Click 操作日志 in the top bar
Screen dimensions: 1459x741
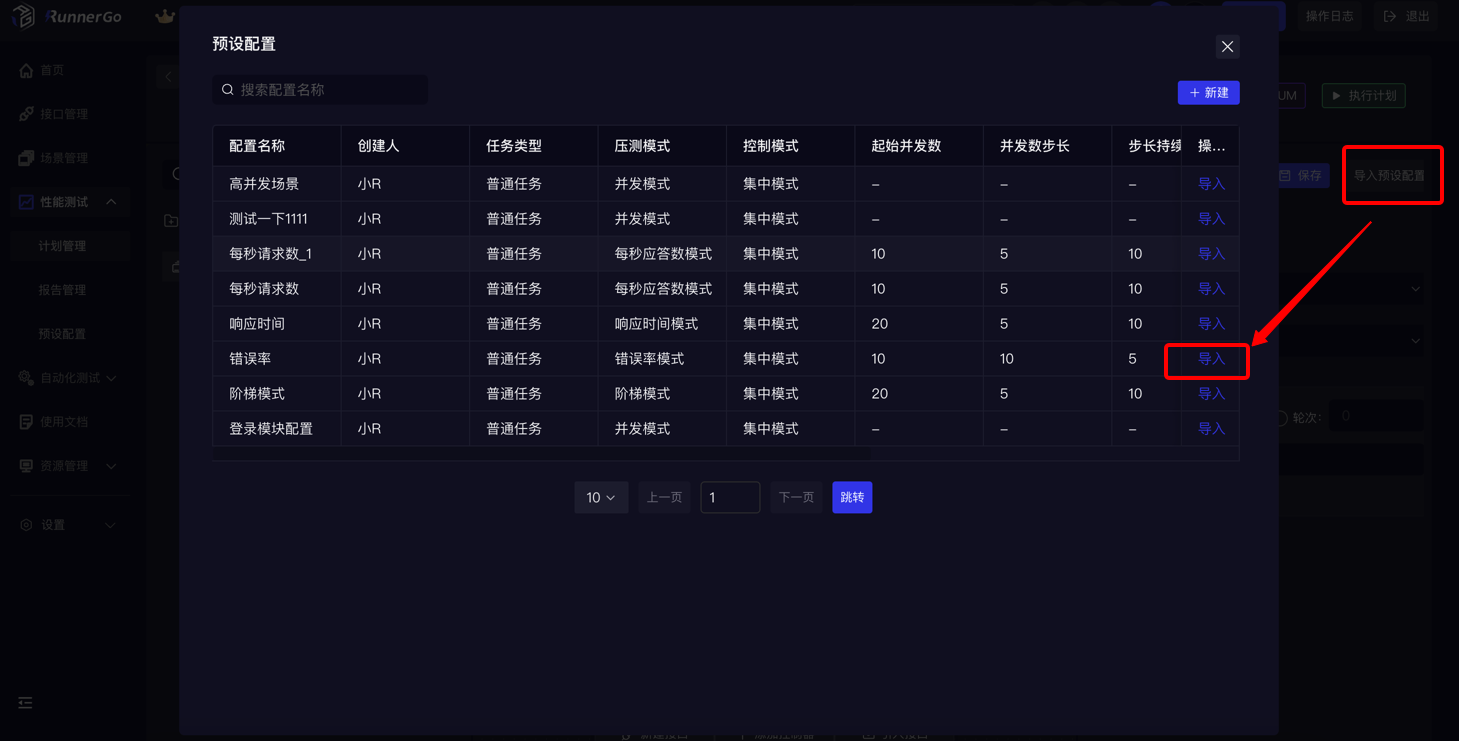1330,16
